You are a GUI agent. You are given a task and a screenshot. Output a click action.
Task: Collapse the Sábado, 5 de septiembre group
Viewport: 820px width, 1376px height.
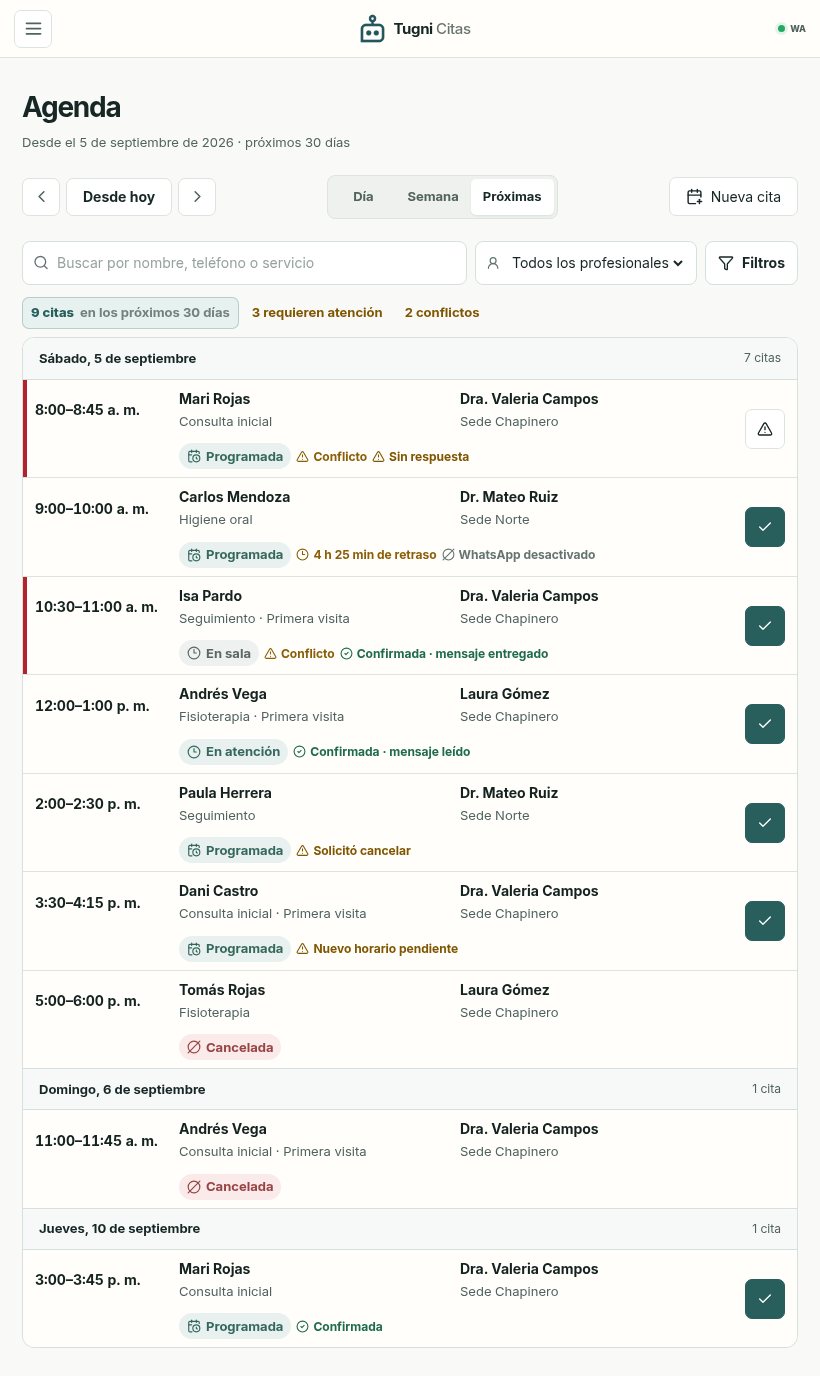click(410, 358)
